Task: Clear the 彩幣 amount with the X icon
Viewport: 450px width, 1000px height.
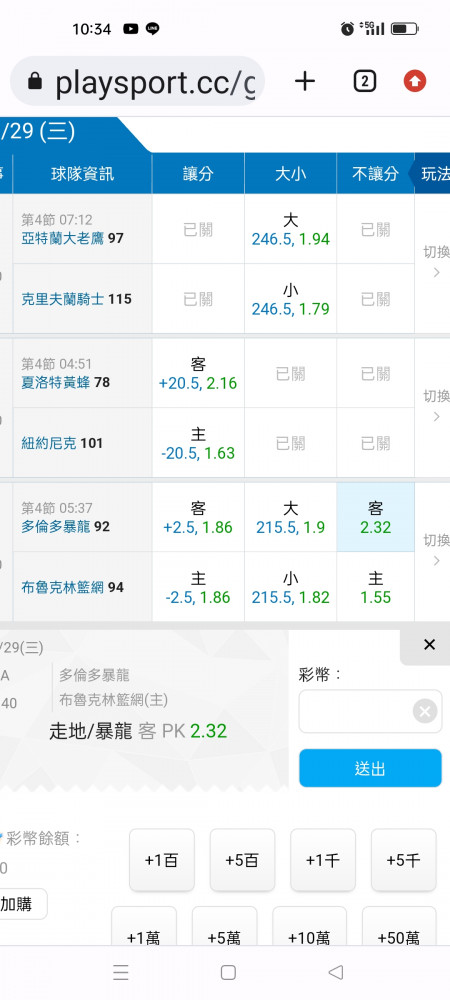Action: (425, 710)
